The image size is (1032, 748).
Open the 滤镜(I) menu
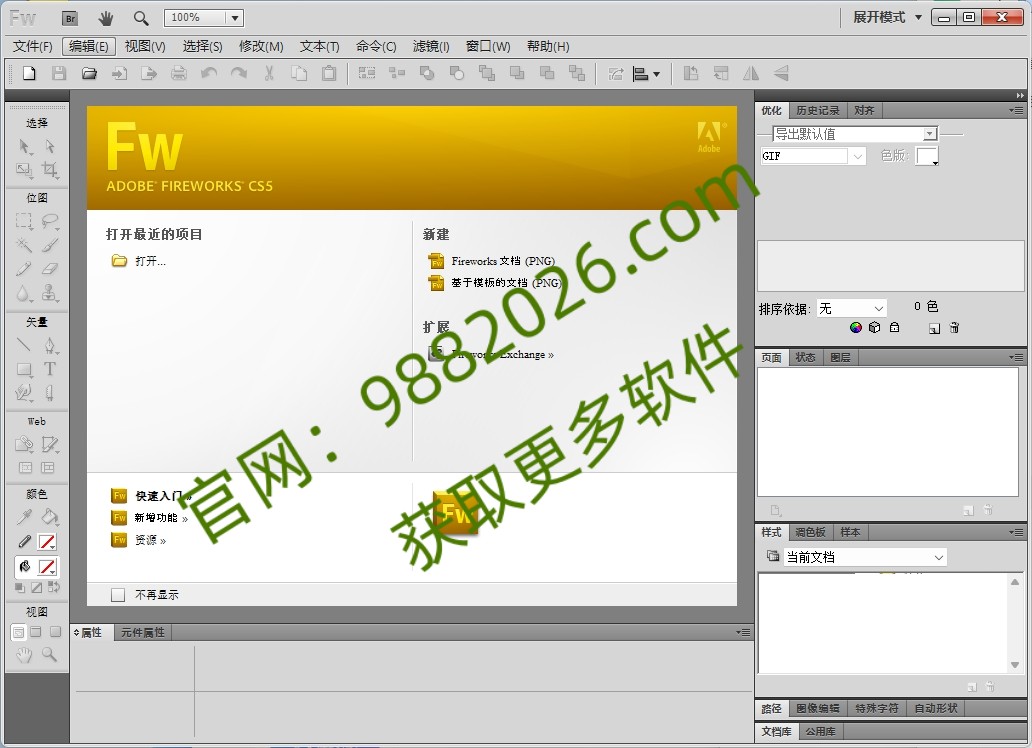431,47
